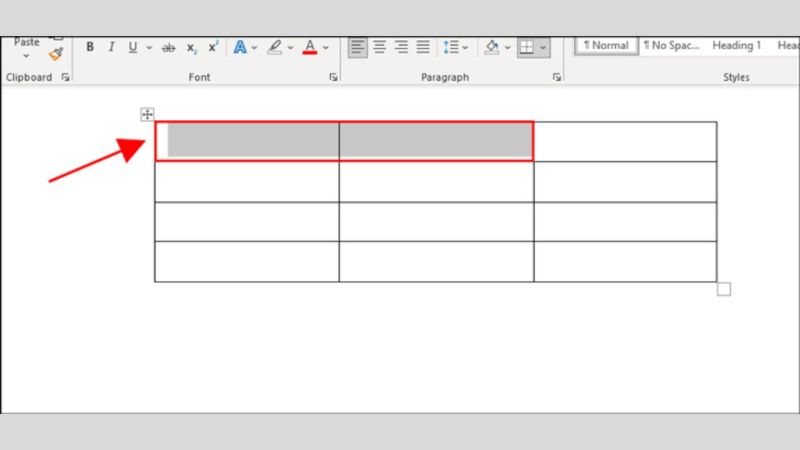Apply Shading fill color

(492, 47)
